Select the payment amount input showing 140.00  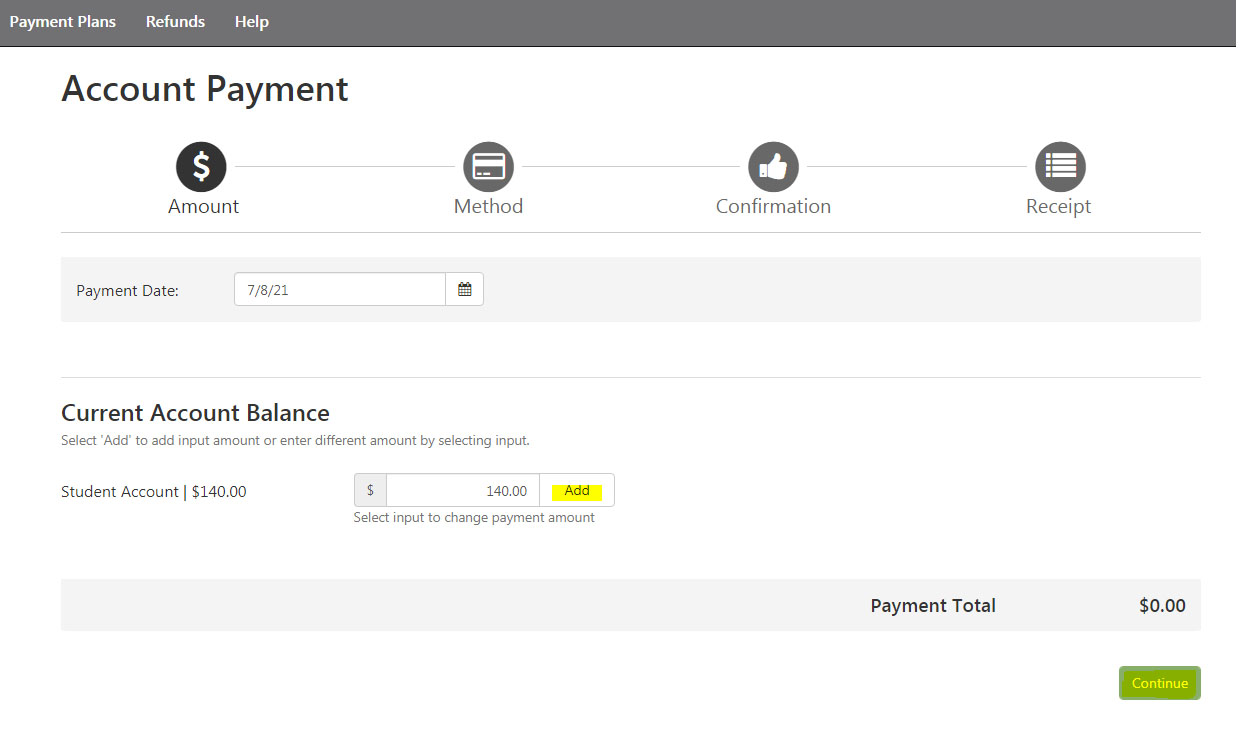pos(462,491)
